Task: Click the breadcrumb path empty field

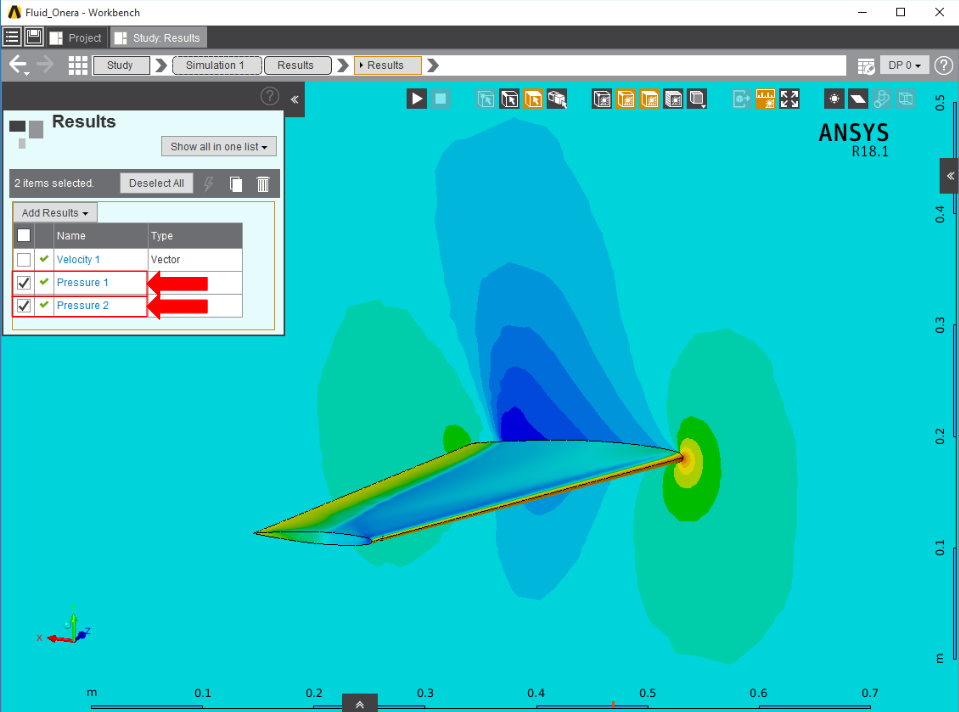Action: (642, 65)
